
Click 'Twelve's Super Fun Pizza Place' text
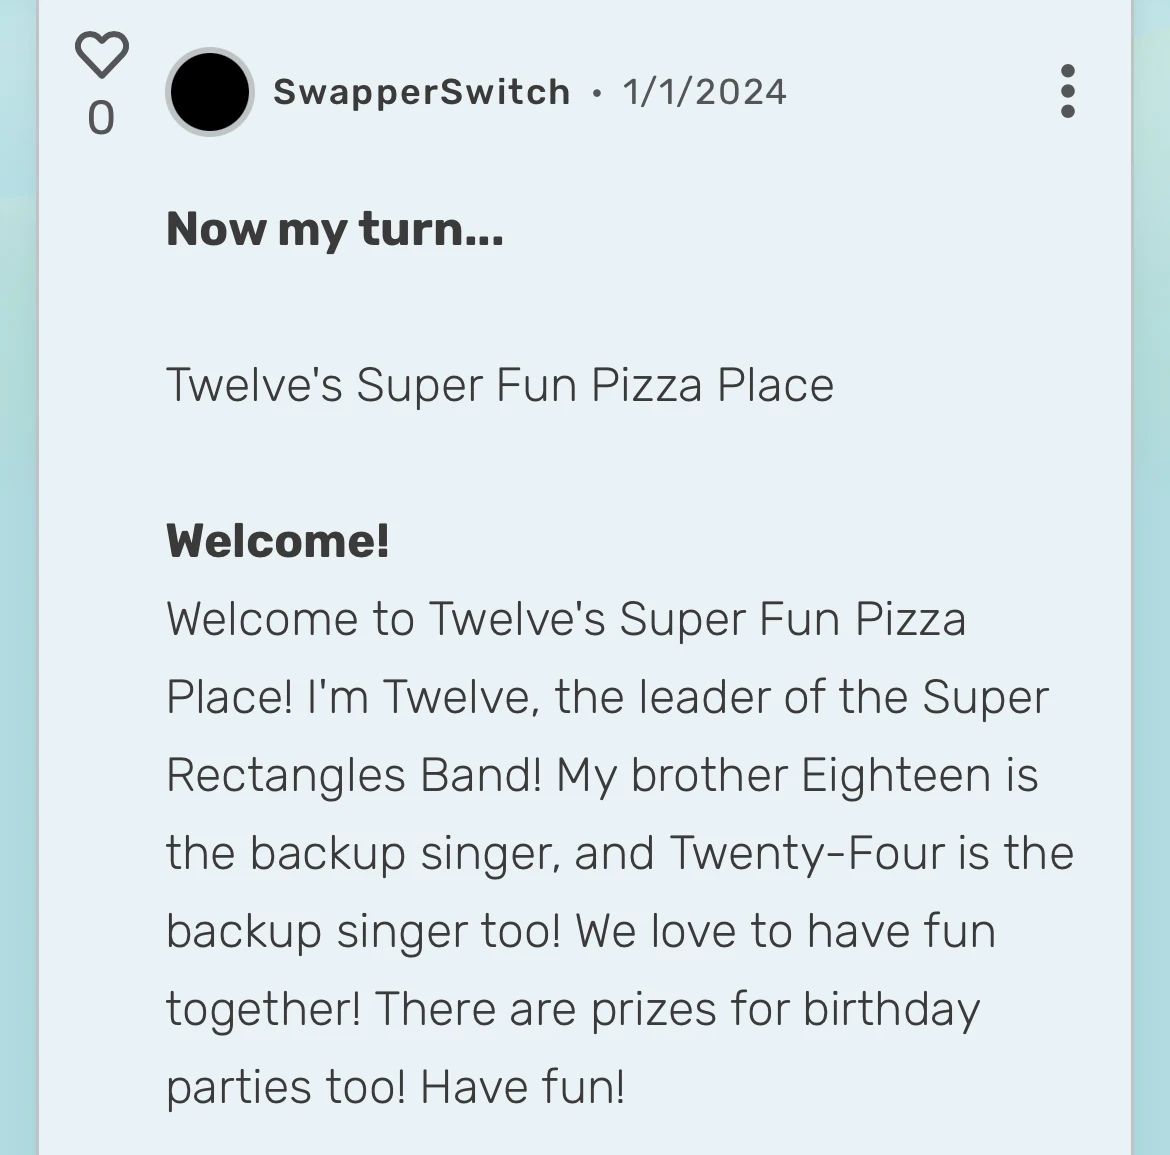click(x=500, y=384)
